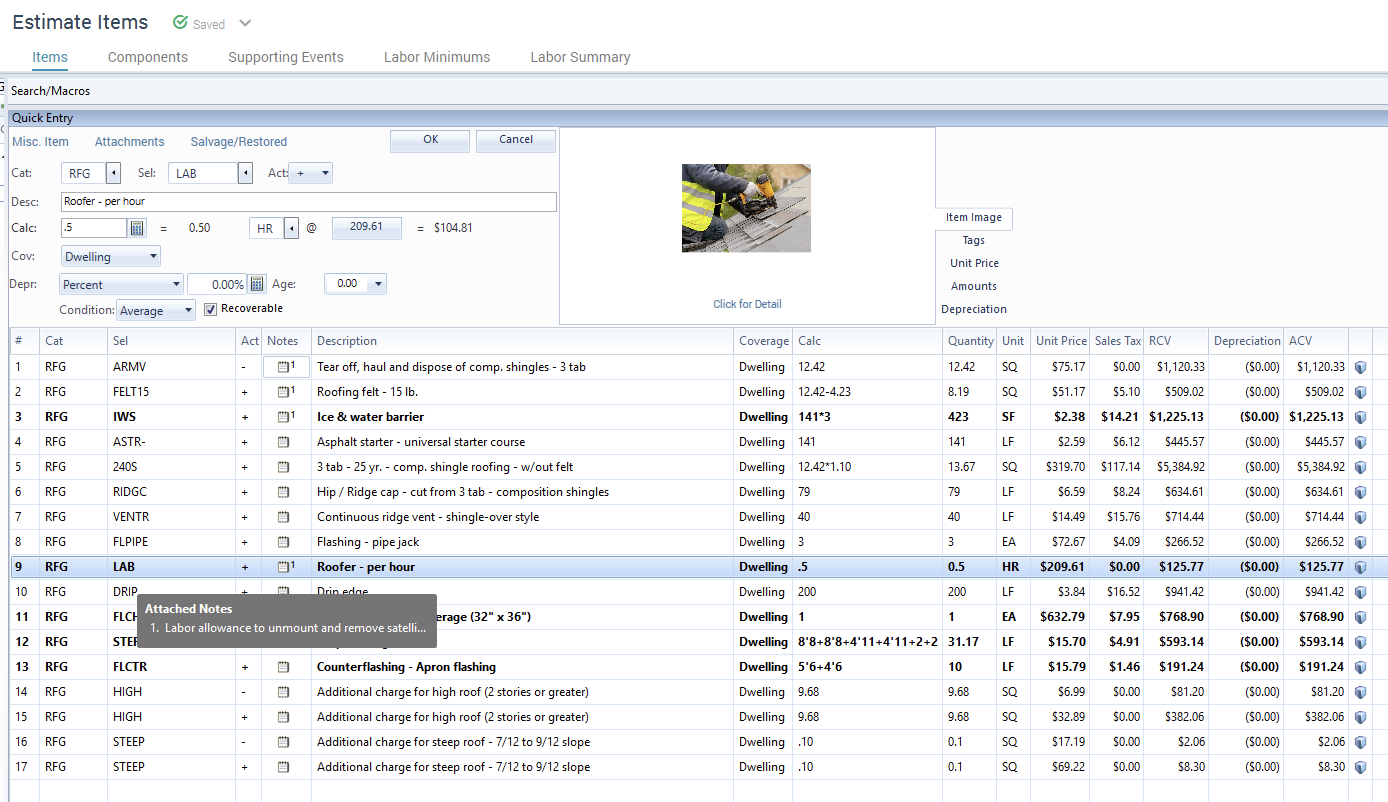Screen dimensions: 1388x802
Task: Click the Cancel button
Action: point(515,140)
